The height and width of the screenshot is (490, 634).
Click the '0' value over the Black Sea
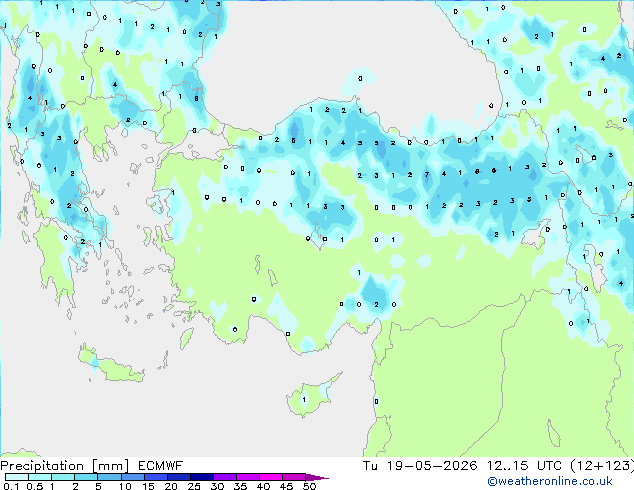click(x=360, y=78)
